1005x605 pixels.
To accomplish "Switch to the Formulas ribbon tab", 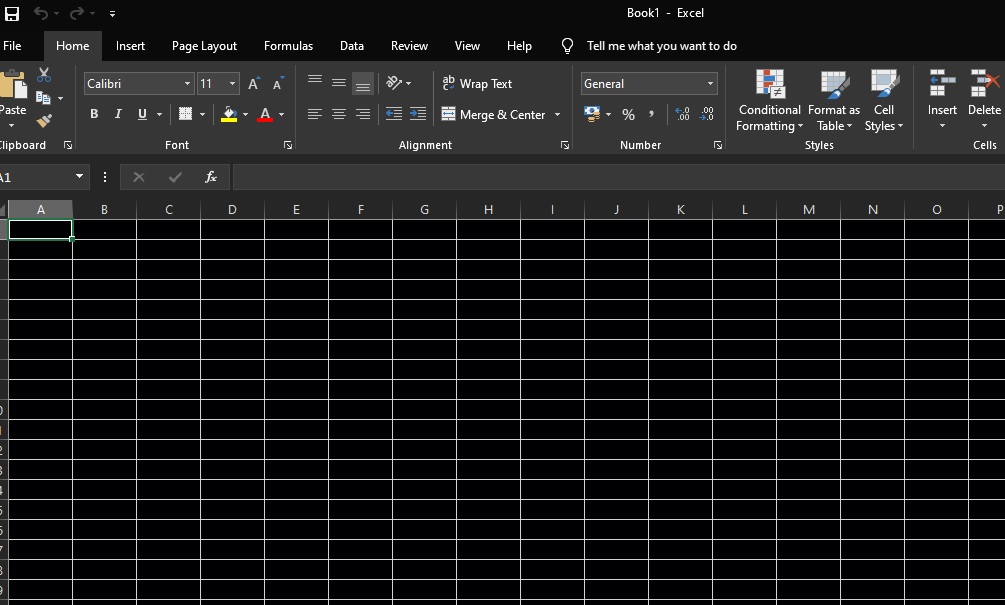I will tap(288, 46).
